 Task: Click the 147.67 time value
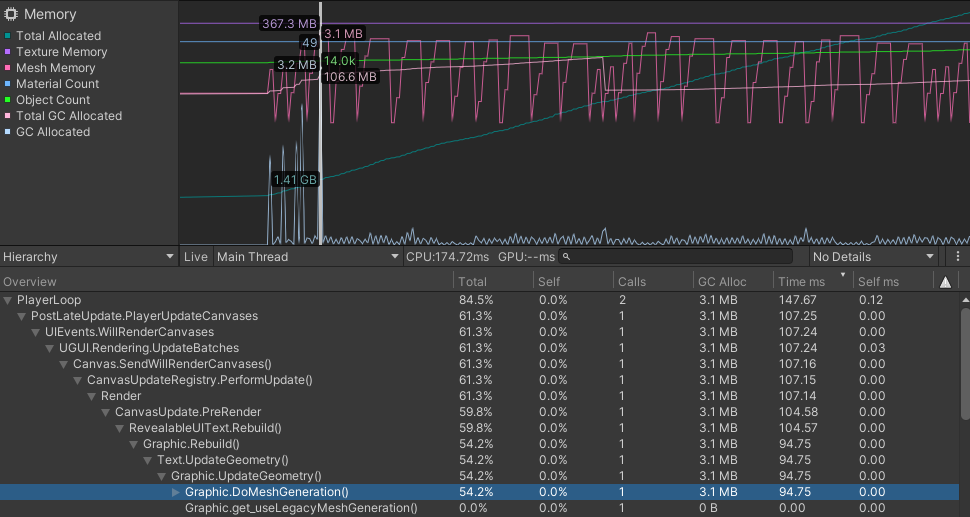(x=797, y=300)
